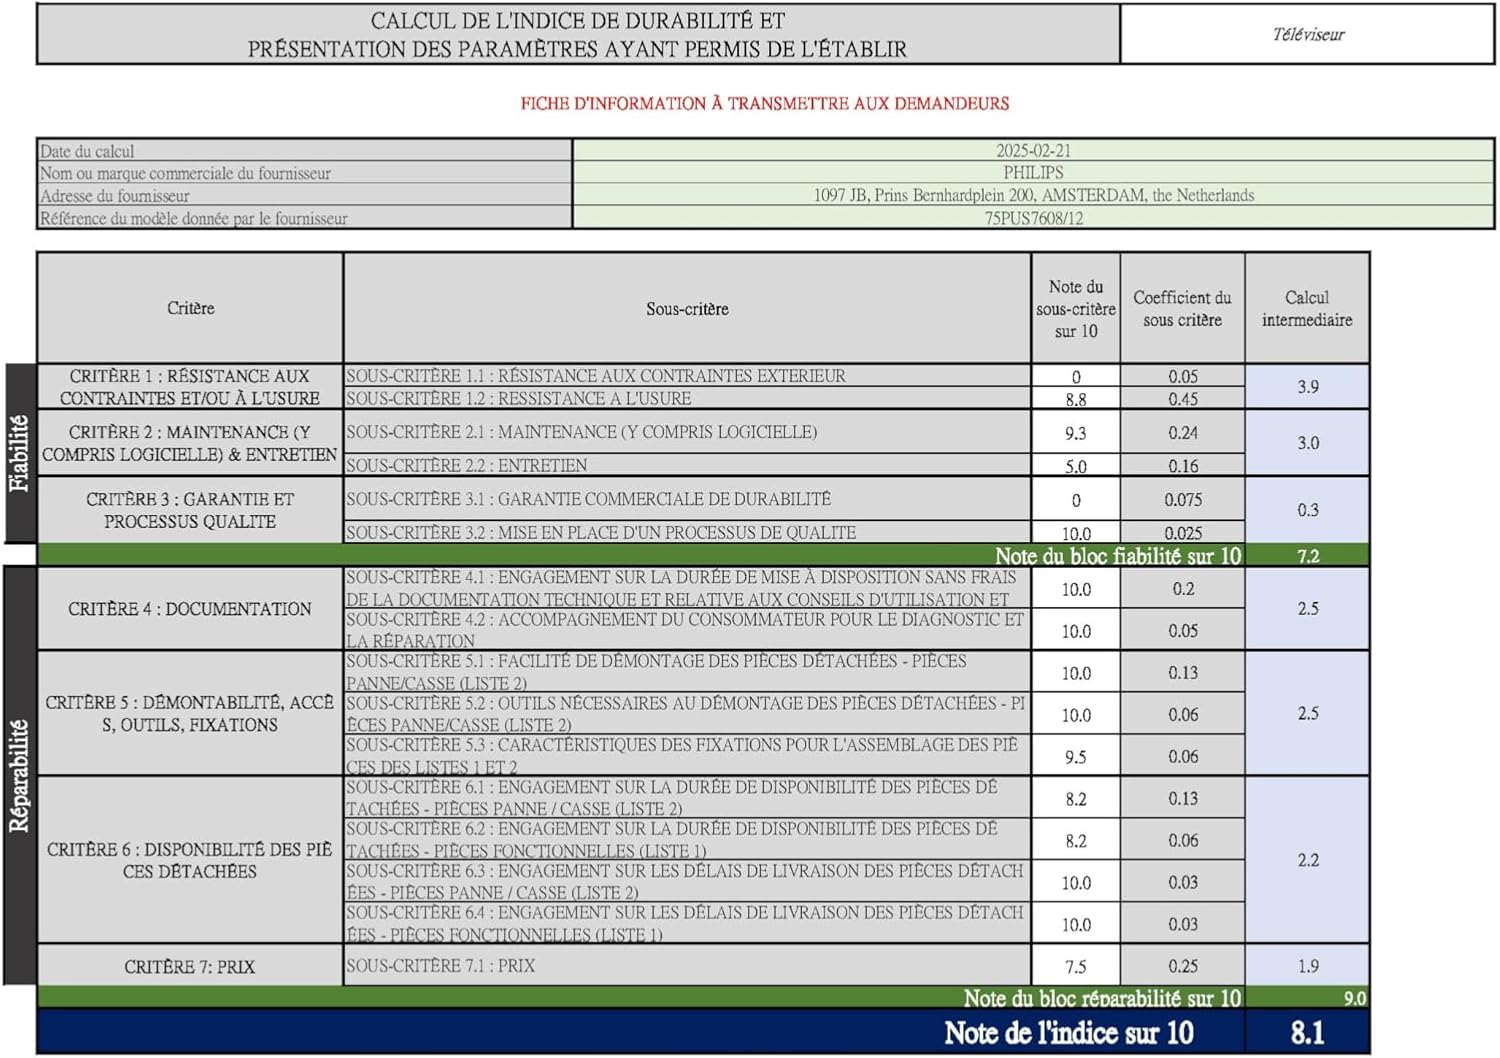Click the 'Critère 7: Prix' cell

190,967
